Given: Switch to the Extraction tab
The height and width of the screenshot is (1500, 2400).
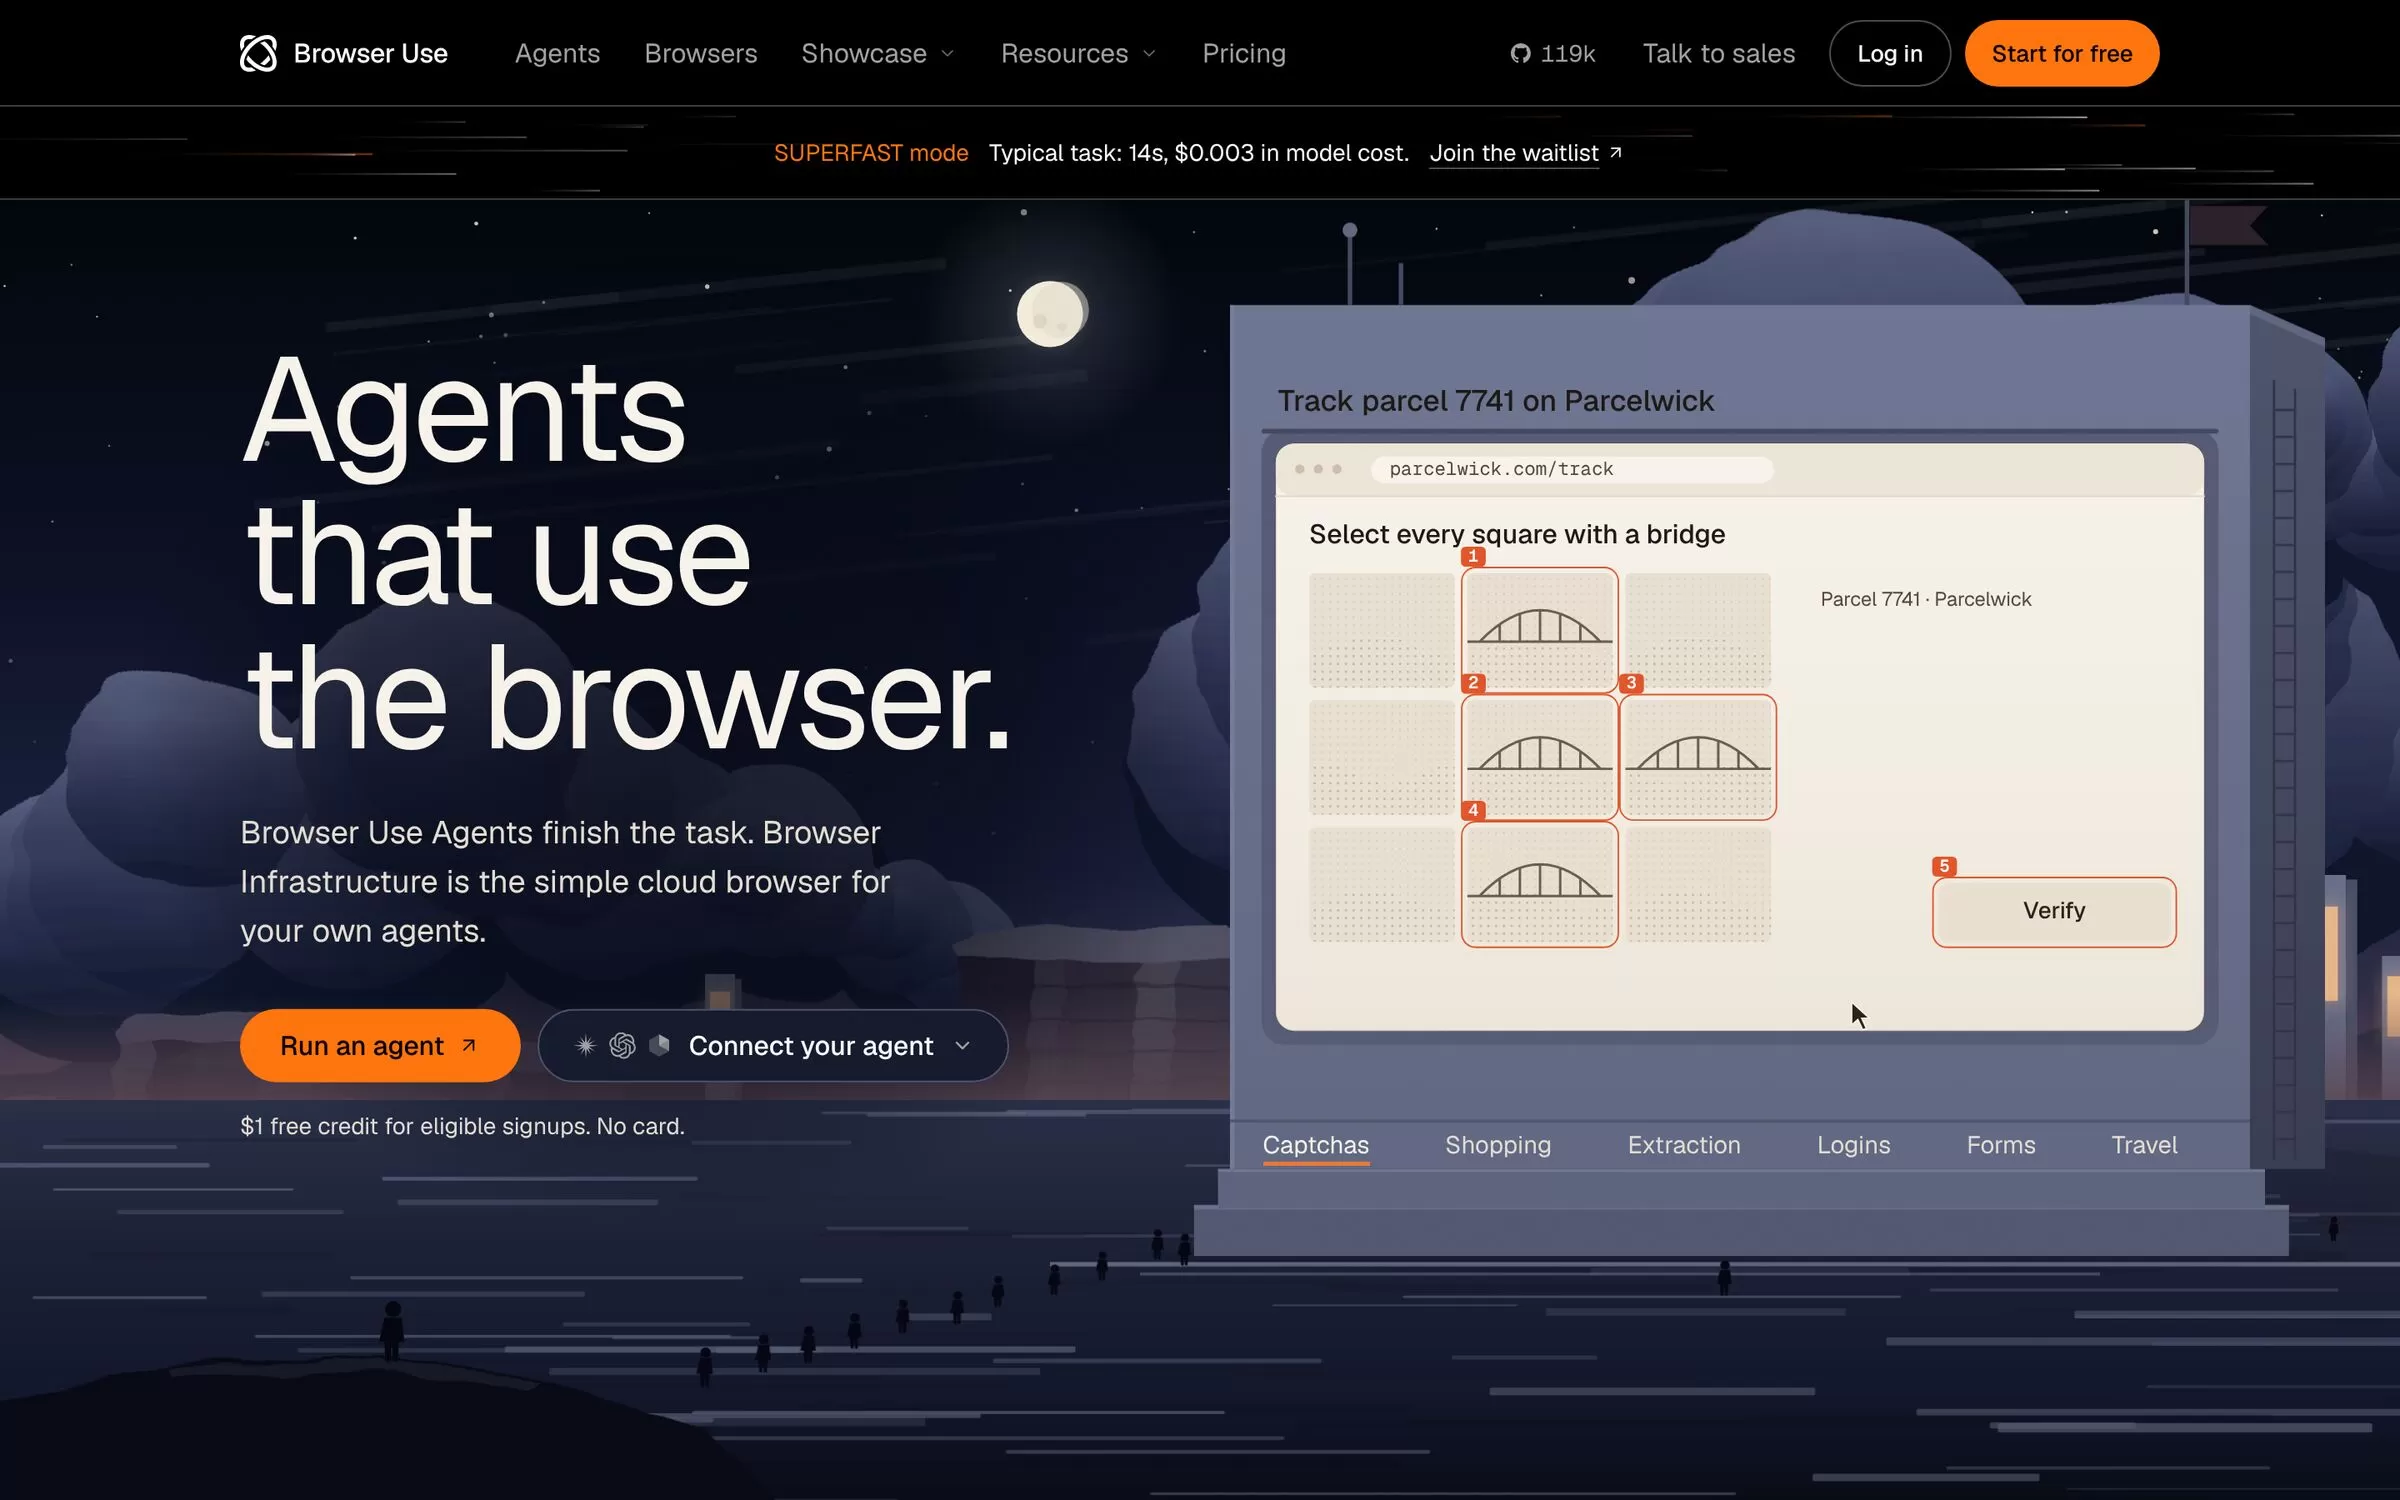Looking at the screenshot, I should (x=1683, y=1145).
